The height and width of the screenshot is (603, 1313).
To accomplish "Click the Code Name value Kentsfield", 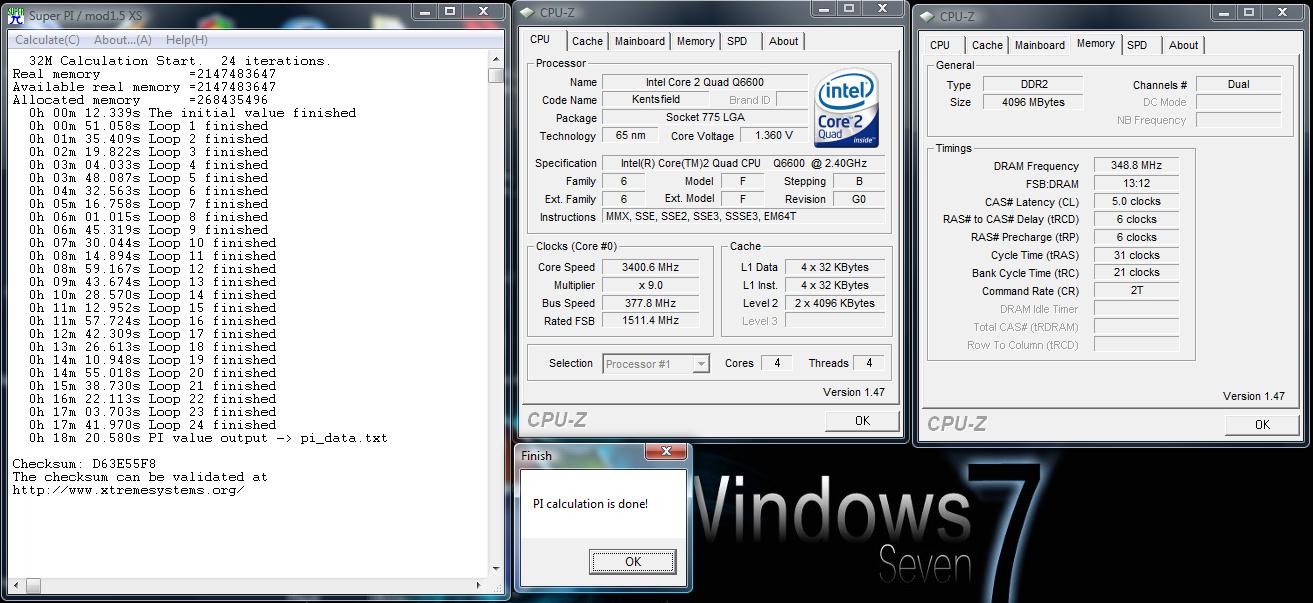I will pos(655,100).
